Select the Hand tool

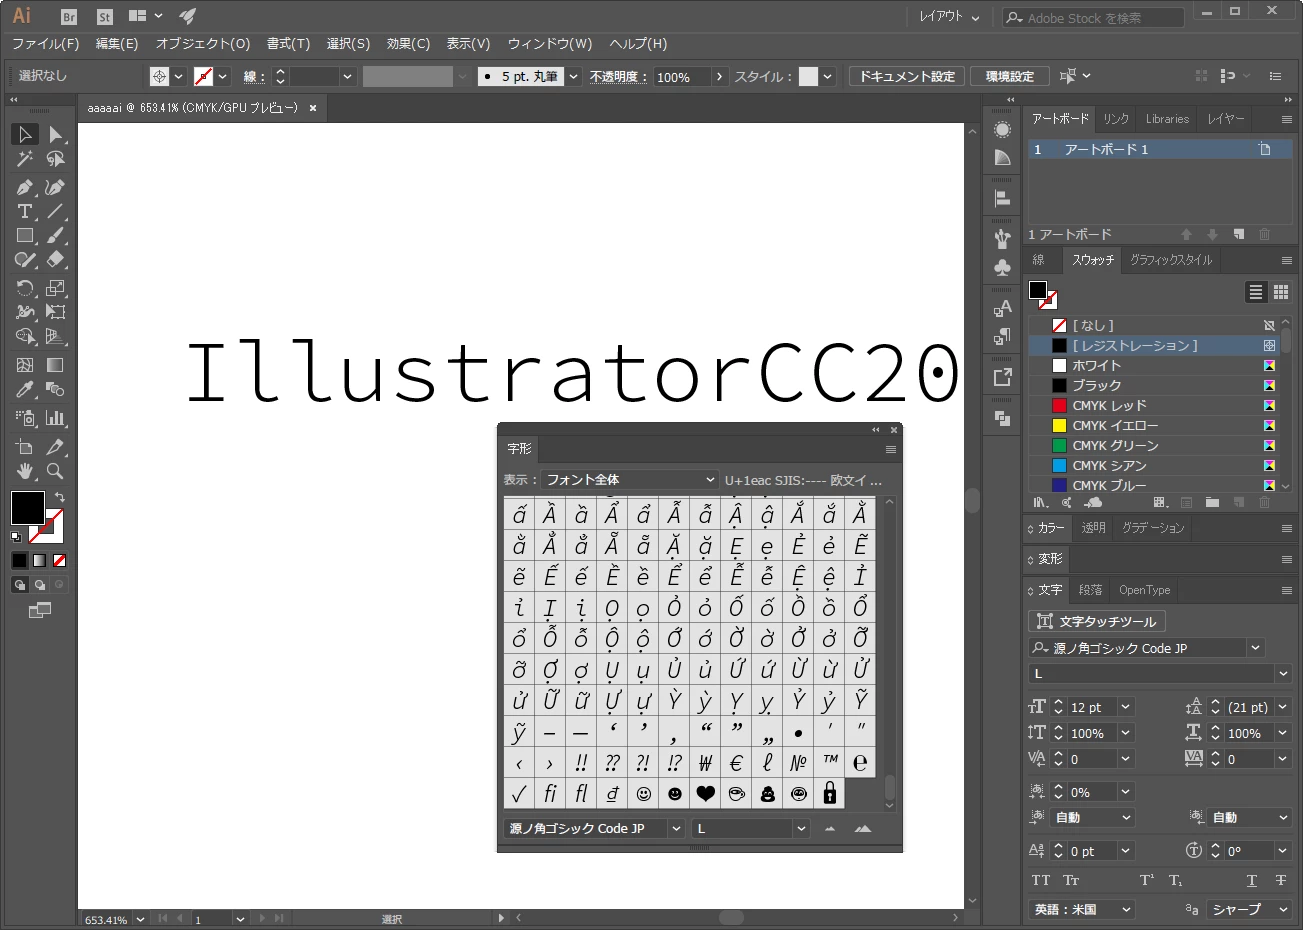tap(25, 471)
